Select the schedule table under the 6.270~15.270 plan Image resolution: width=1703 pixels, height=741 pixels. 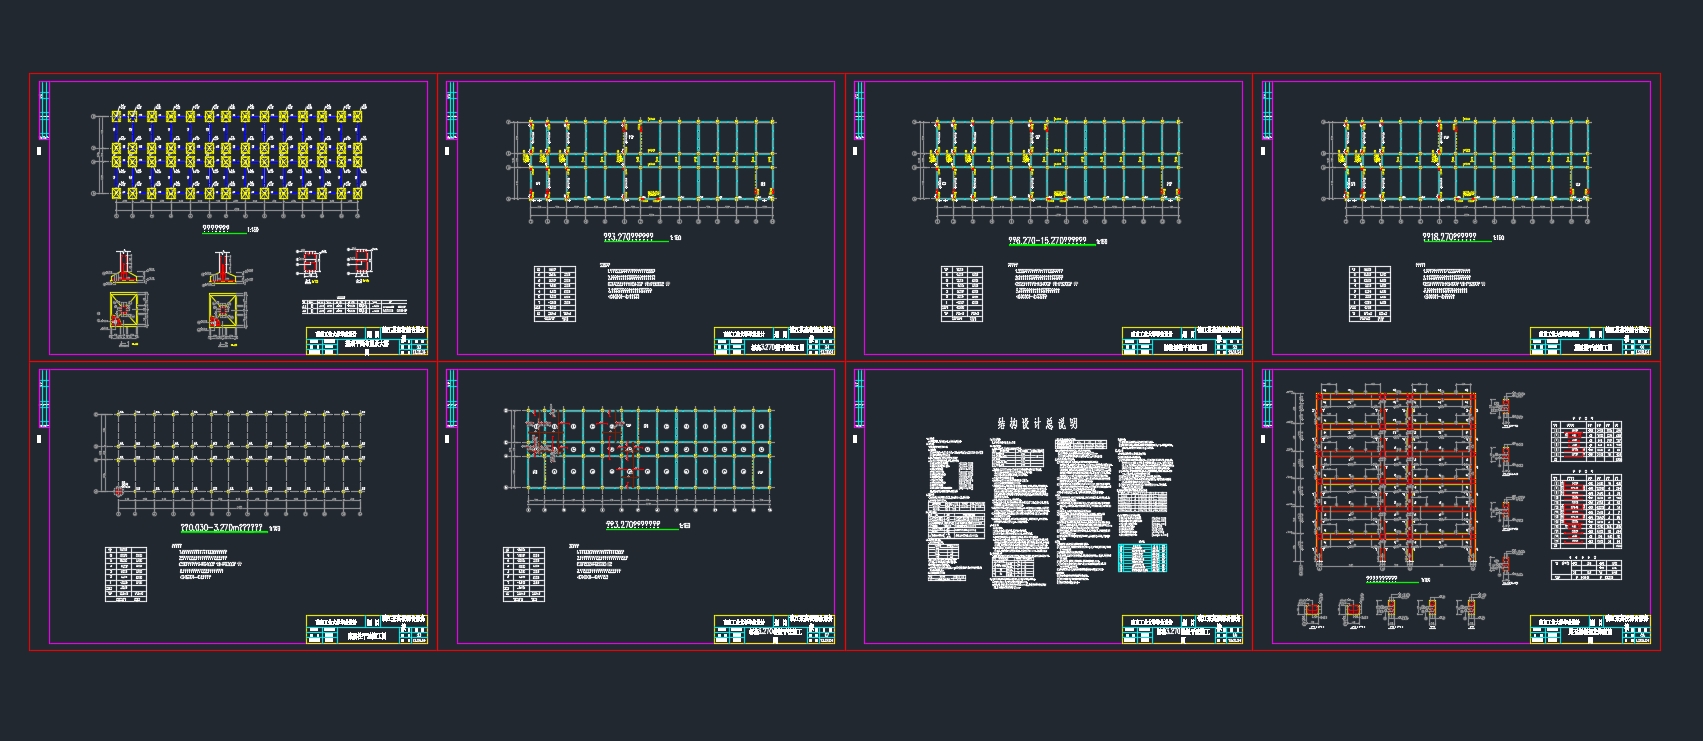[x=962, y=293]
